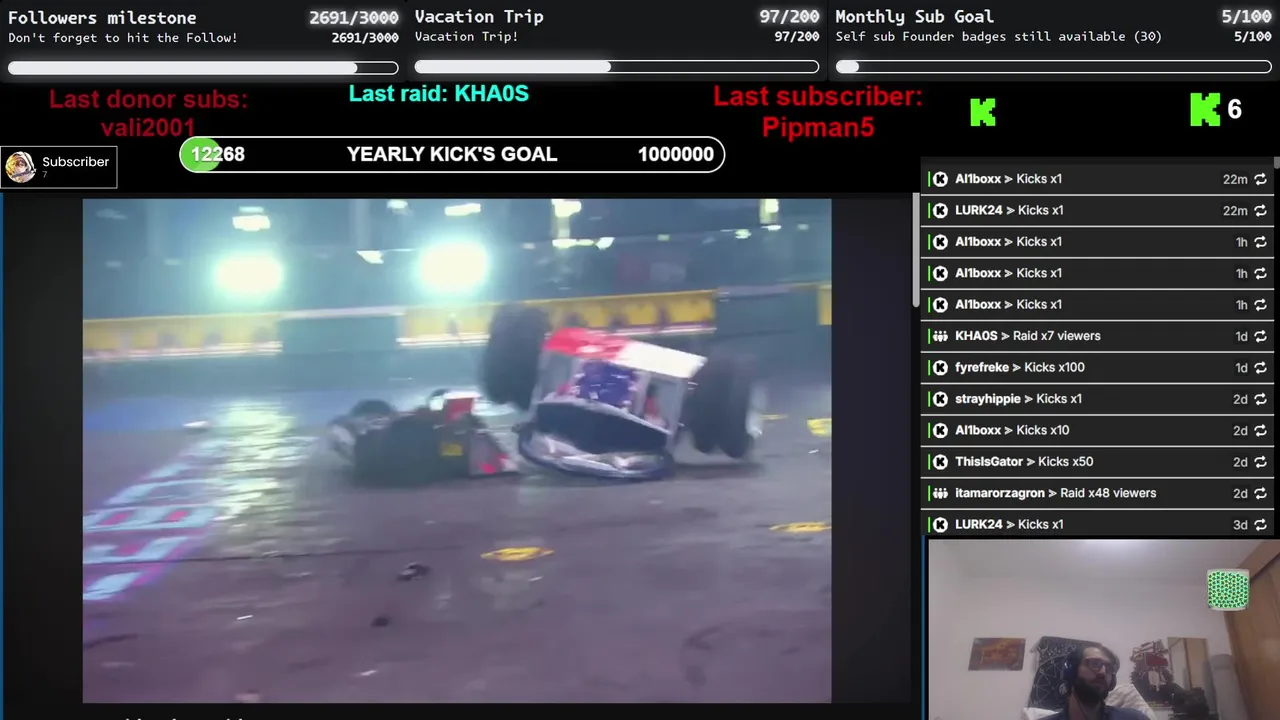This screenshot has width=1280, height=720.
Task: Click the raid icon beside itamarorzagron entry
Action: pyautogui.click(x=940, y=493)
